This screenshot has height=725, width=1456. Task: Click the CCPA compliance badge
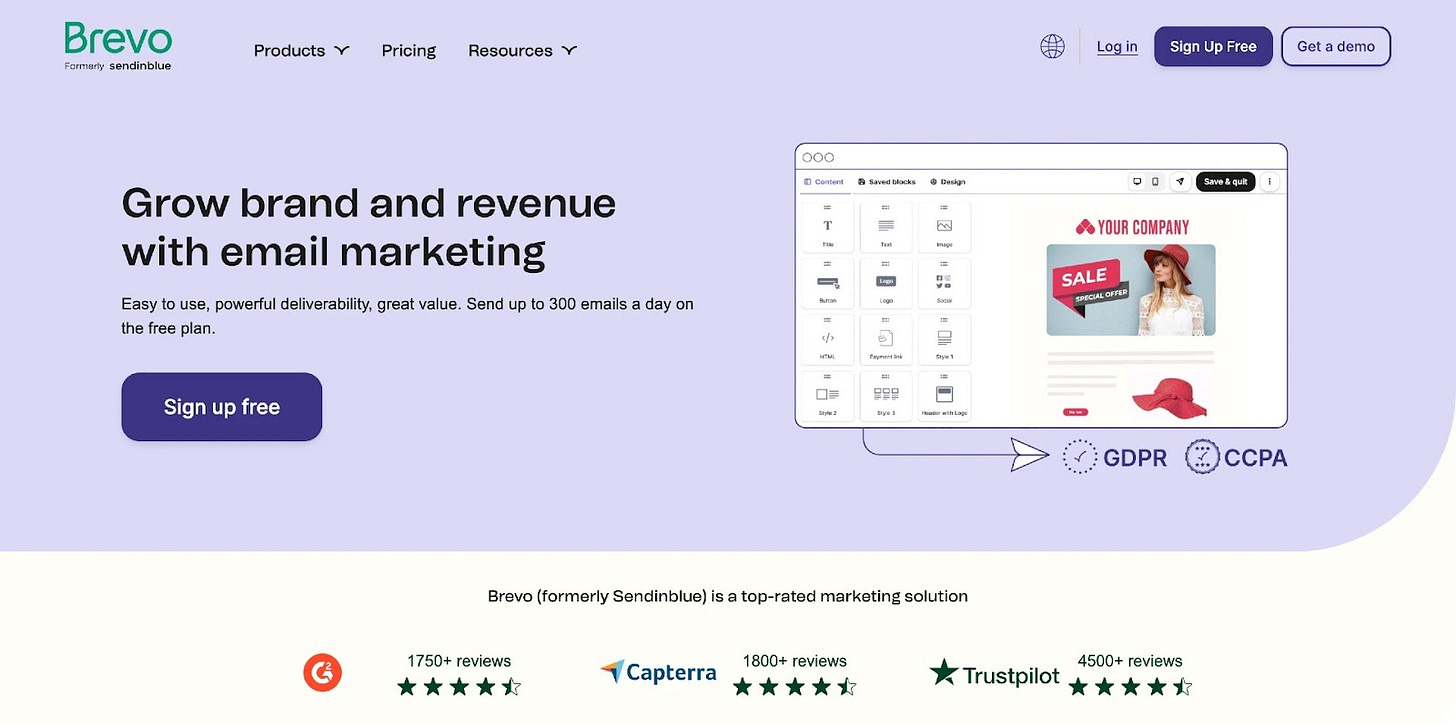pos(1236,457)
